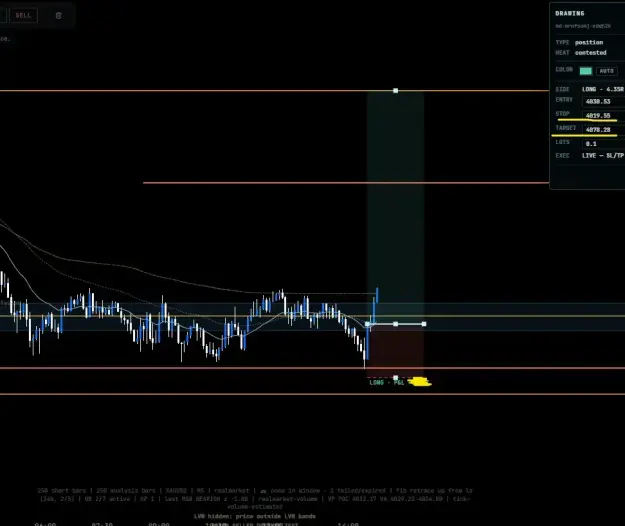This screenshot has width=625, height=526.
Task: Click the LONG P&L position label
Action: coord(387,383)
